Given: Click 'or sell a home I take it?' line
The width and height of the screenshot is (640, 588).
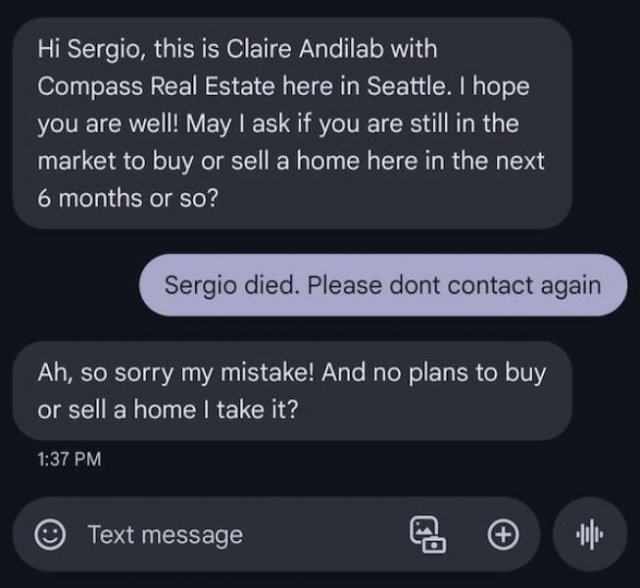Looking at the screenshot, I should tap(167, 410).
